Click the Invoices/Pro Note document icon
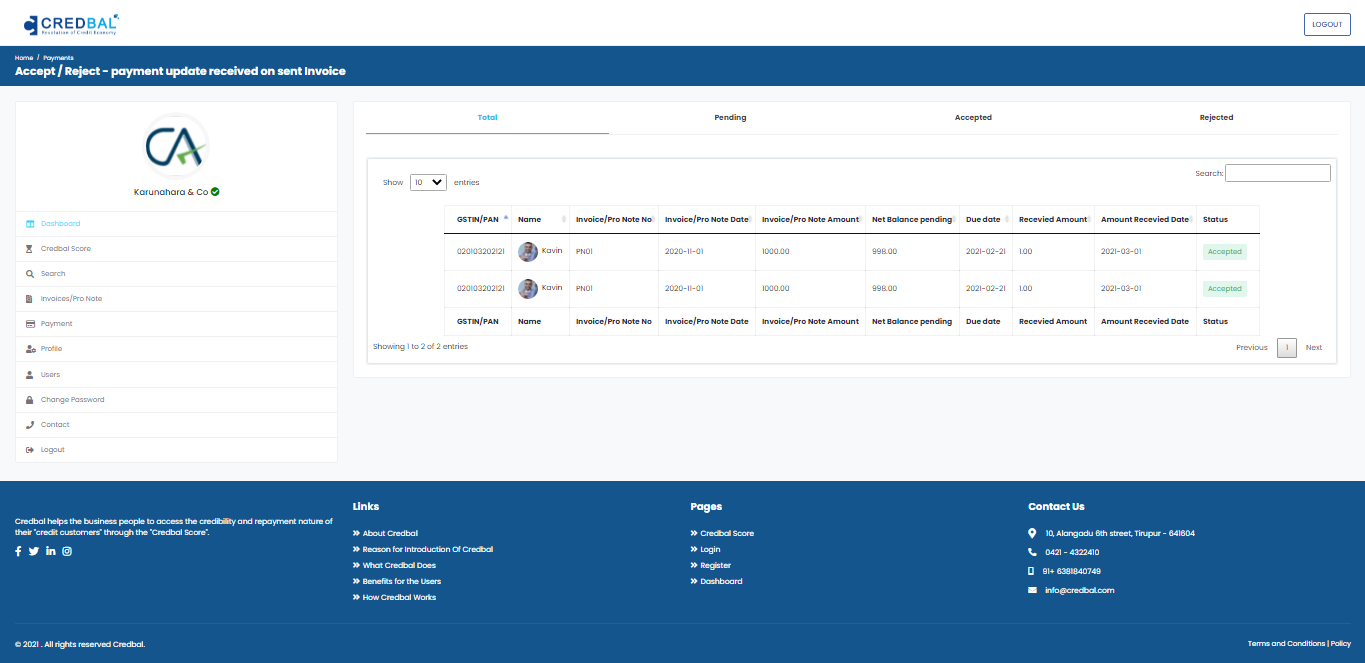1365x663 pixels. [x=30, y=299]
